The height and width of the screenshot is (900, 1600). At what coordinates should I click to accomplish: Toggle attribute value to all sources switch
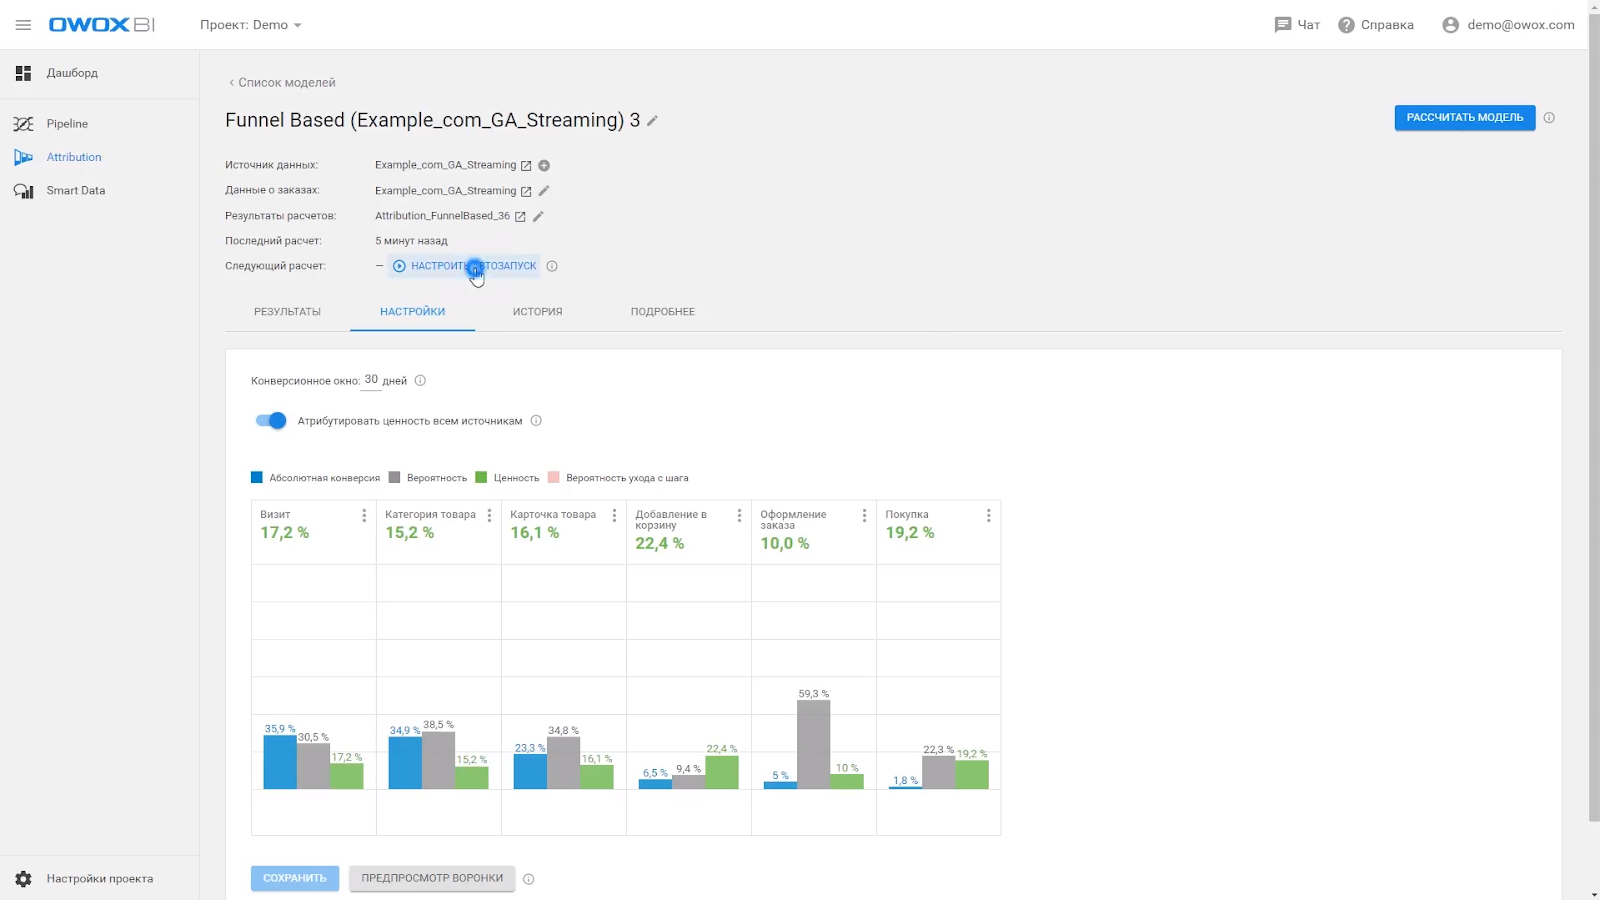271,421
